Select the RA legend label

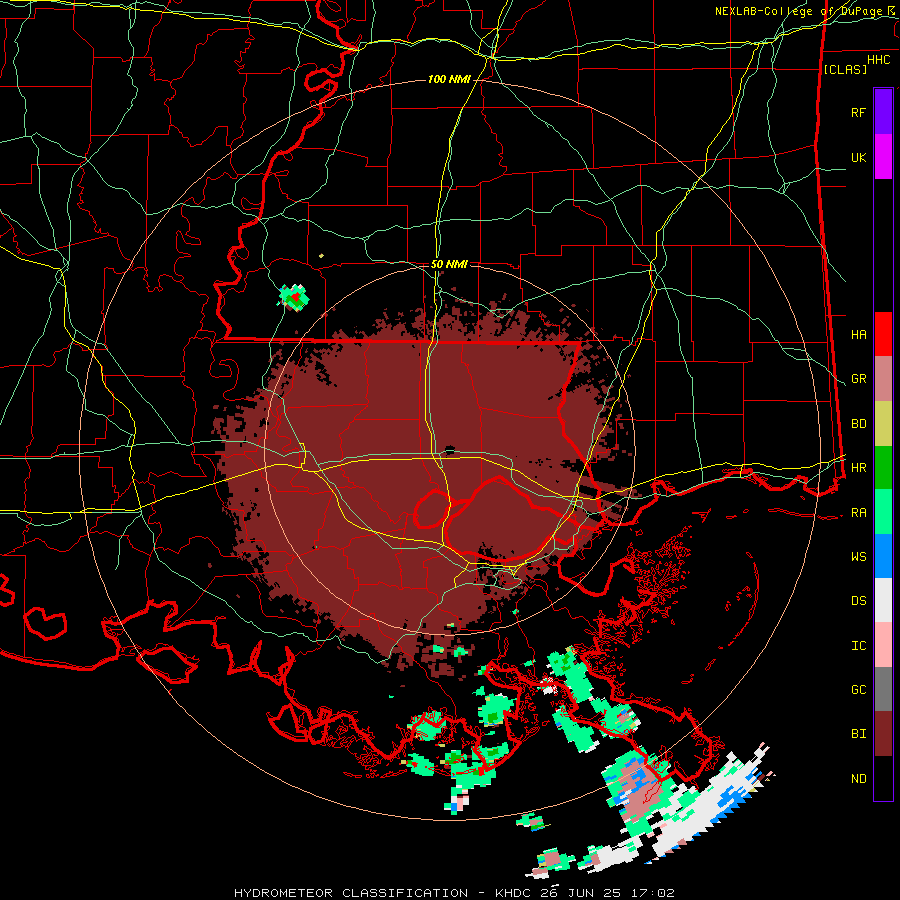858,513
